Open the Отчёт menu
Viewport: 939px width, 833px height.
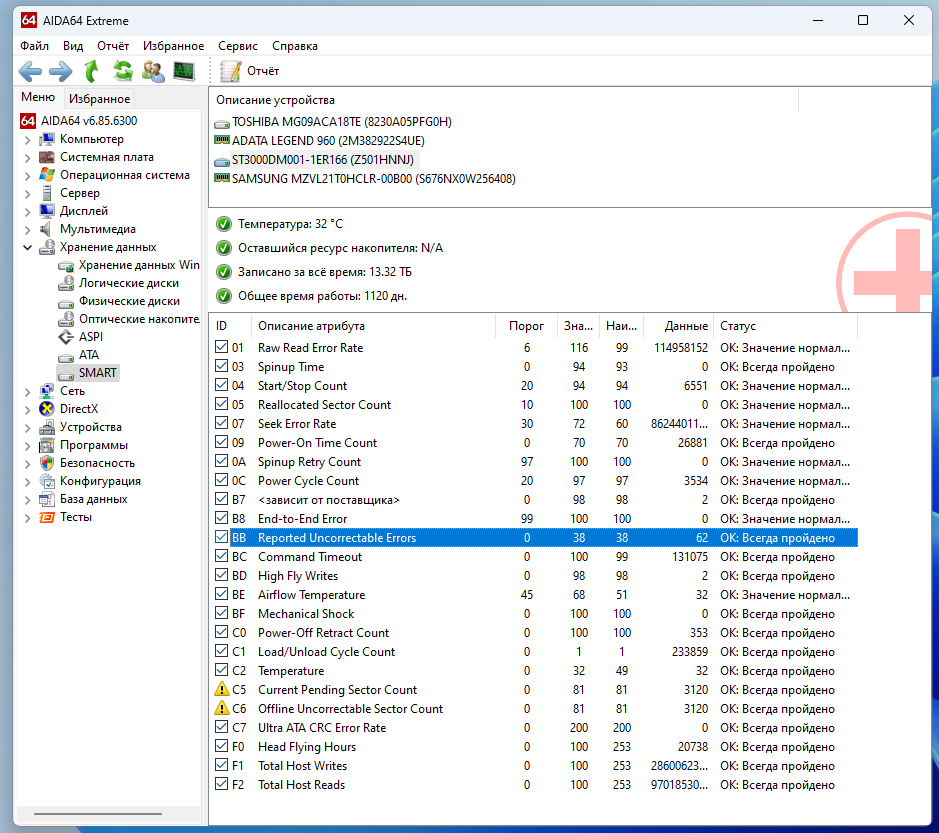pyautogui.click(x=113, y=46)
